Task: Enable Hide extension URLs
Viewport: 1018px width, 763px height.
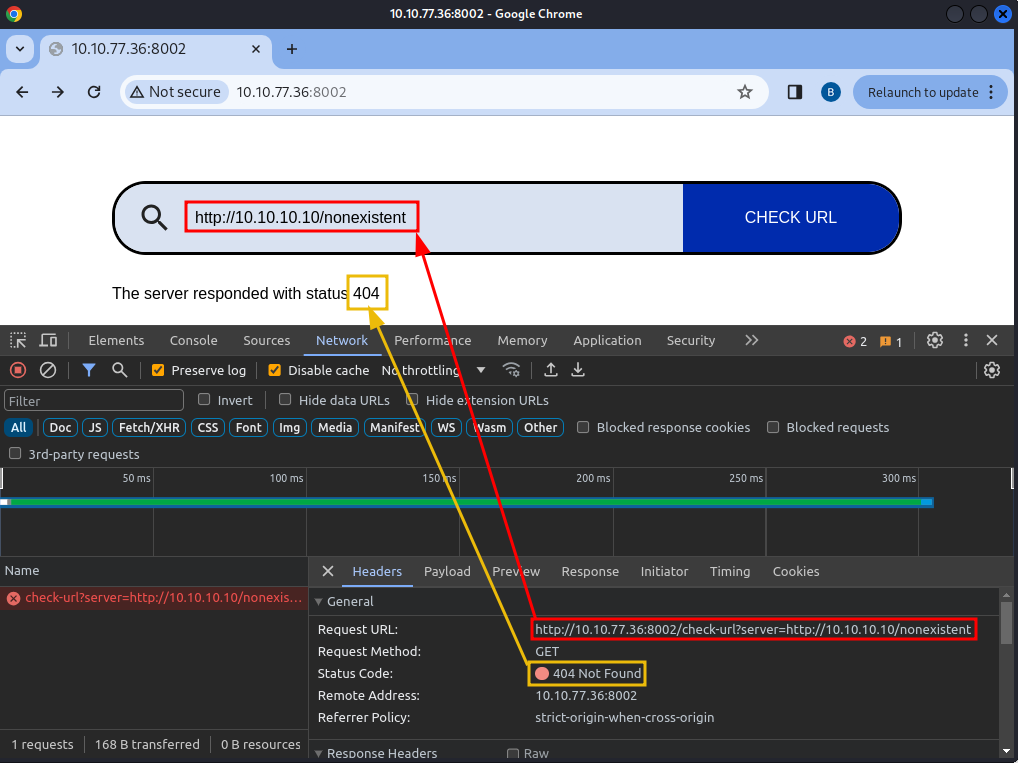Action: point(412,399)
